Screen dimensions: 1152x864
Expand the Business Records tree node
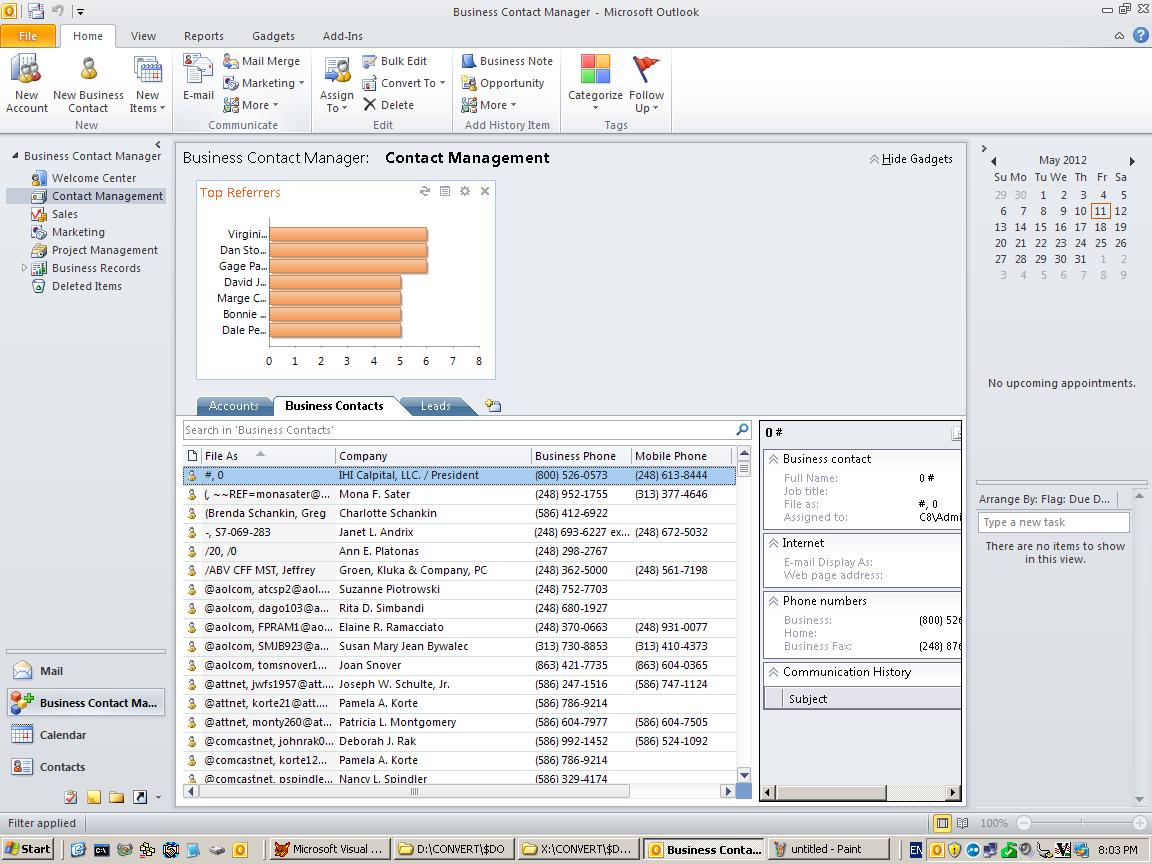(x=25, y=268)
